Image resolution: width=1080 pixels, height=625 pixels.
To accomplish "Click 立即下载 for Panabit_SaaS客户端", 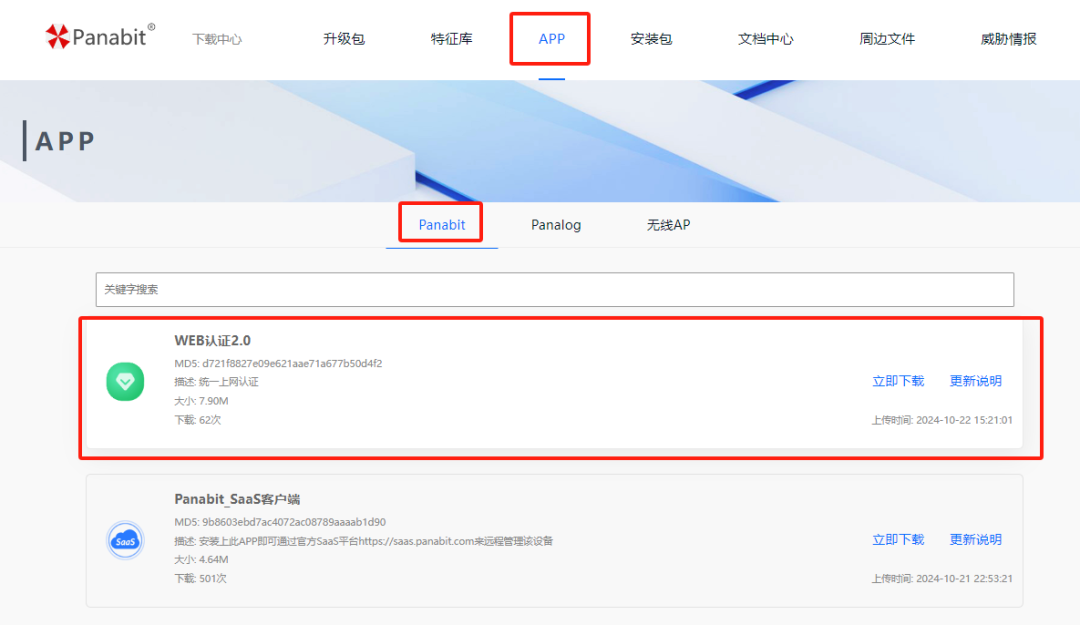I will (x=898, y=540).
